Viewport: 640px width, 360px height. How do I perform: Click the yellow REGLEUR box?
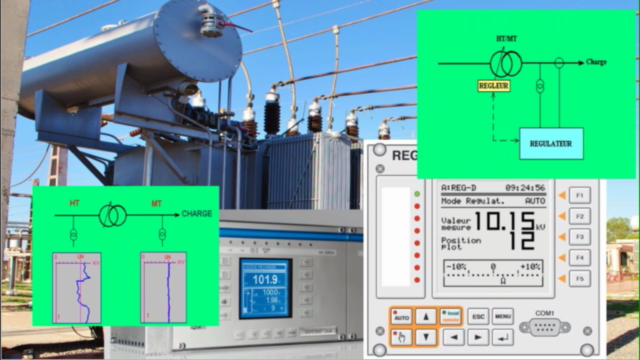click(x=493, y=86)
